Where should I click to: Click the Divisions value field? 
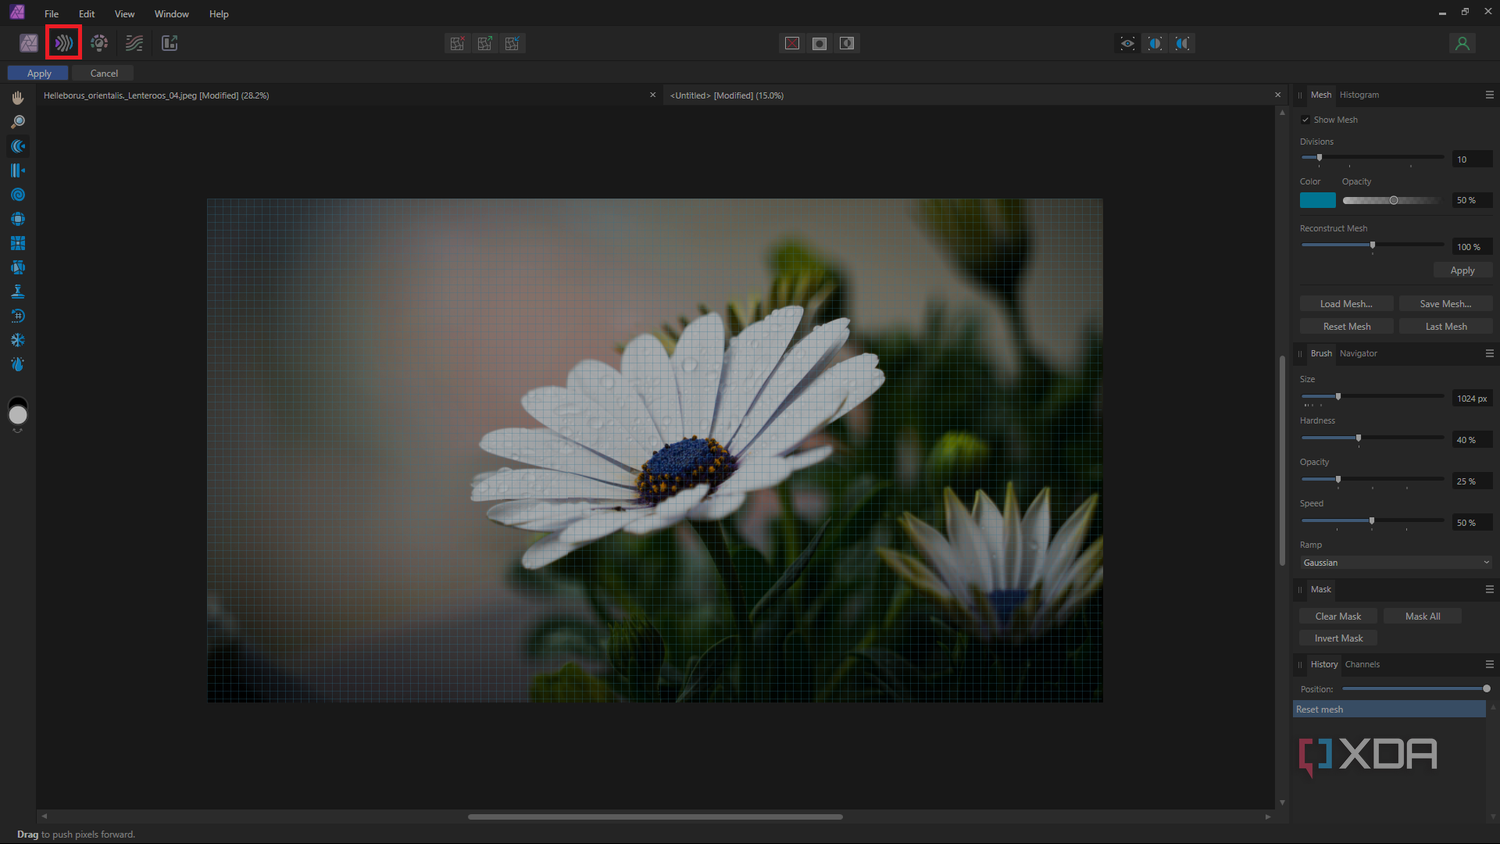coord(1472,159)
